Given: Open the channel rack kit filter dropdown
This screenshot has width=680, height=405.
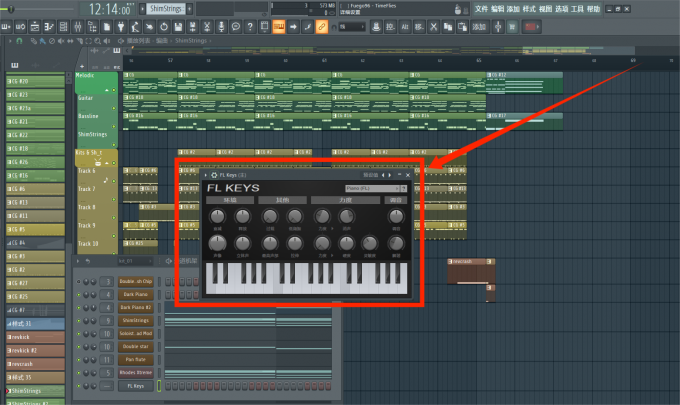Looking at the screenshot, I should [x=135, y=261].
